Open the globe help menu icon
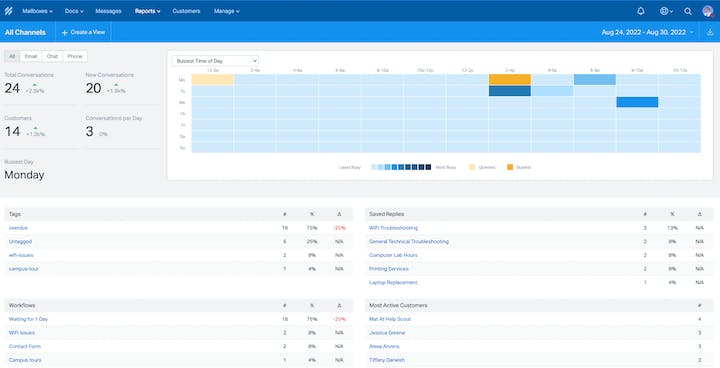 click(666, 11)
